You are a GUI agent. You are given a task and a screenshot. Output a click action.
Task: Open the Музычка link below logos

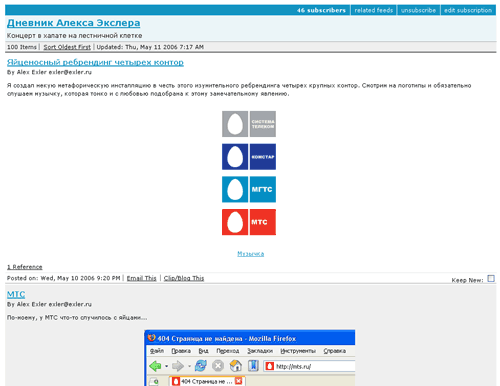click(x=251, y=254)
